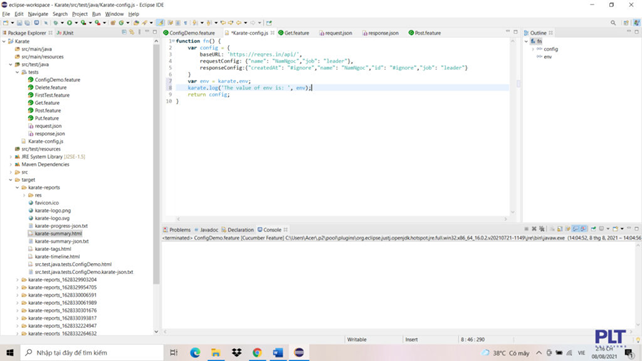Click the New Java Package icon
The image size is (642, 361).
113,23
